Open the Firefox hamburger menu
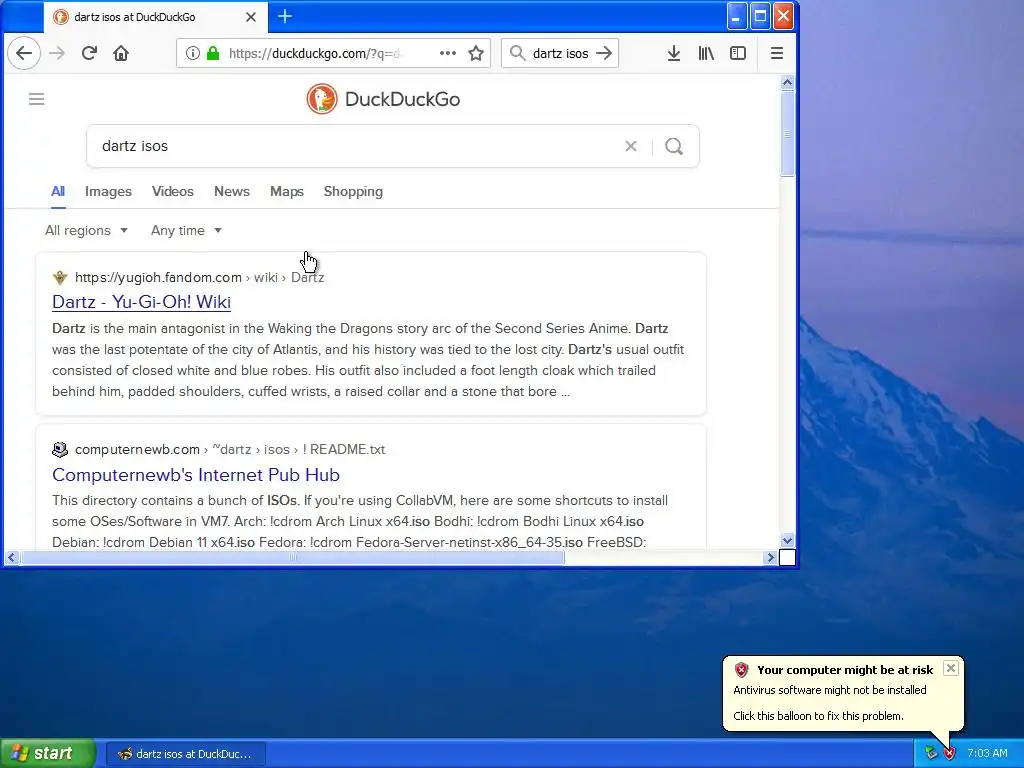Screen dimensions: 1024x768 pyautogui.click(x=776, y=53)
